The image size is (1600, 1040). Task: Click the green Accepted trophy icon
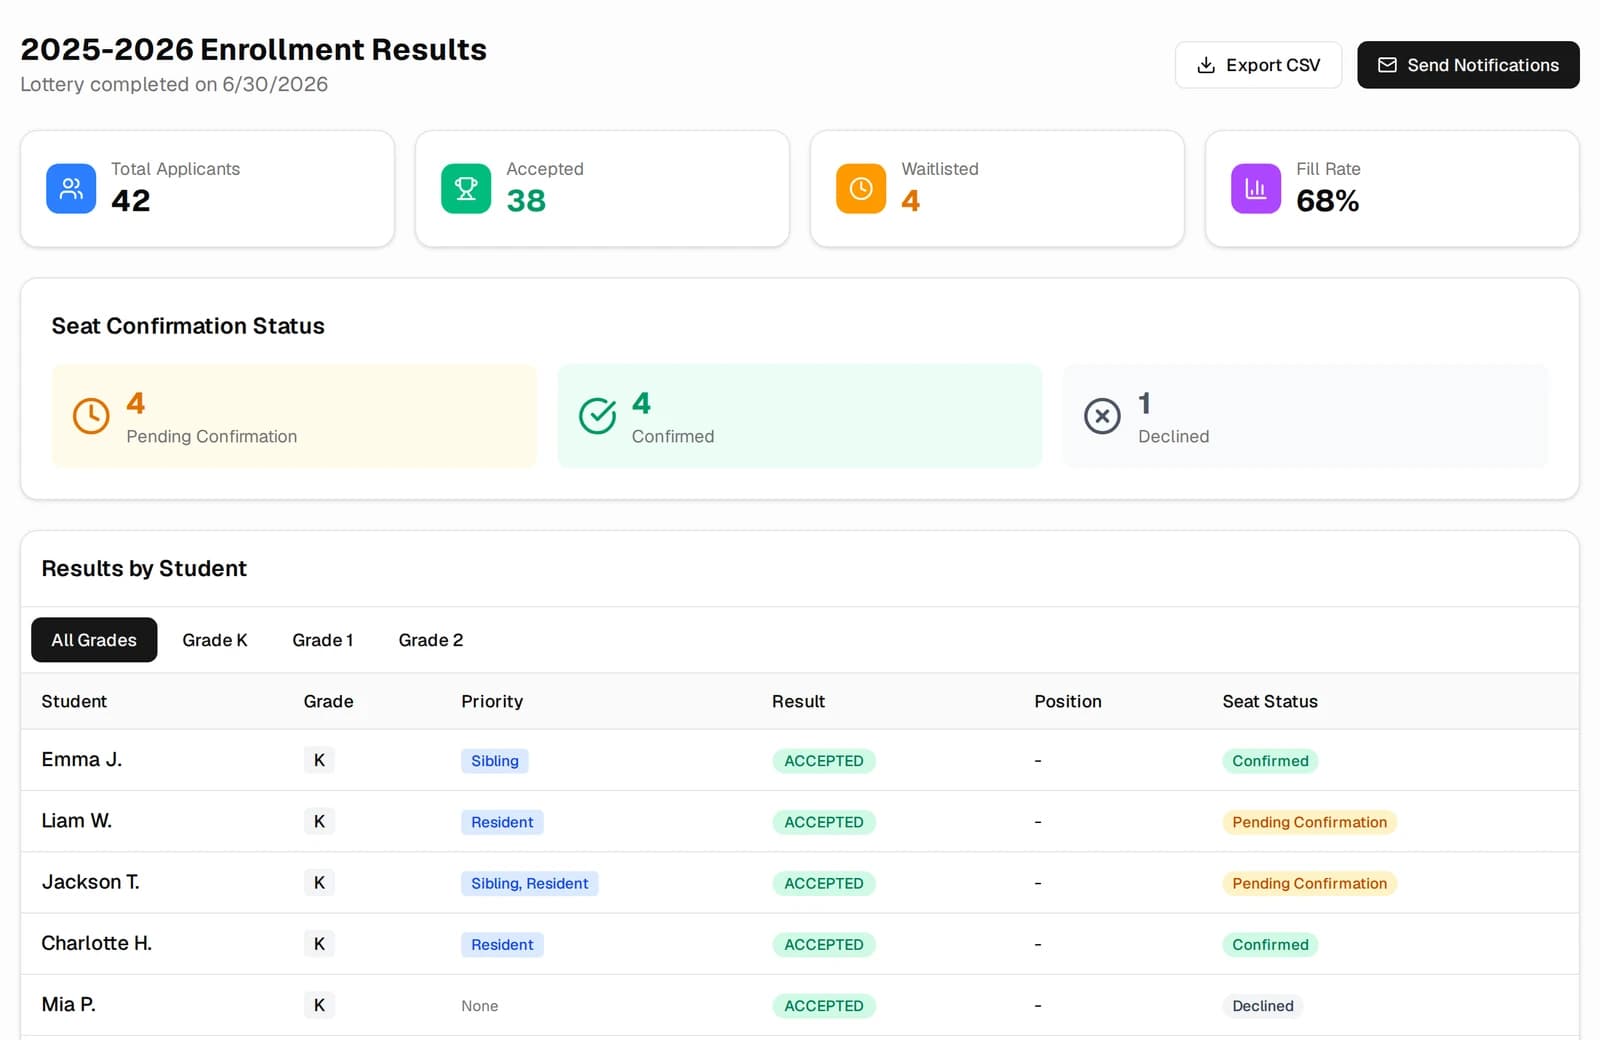coord(466,189)
